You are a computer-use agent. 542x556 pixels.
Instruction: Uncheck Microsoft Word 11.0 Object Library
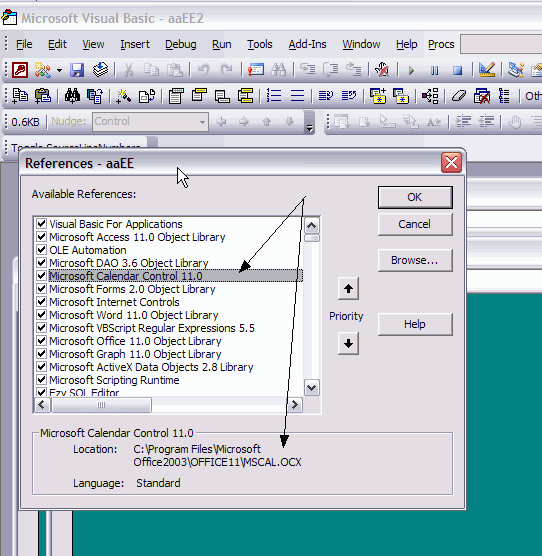41,315
